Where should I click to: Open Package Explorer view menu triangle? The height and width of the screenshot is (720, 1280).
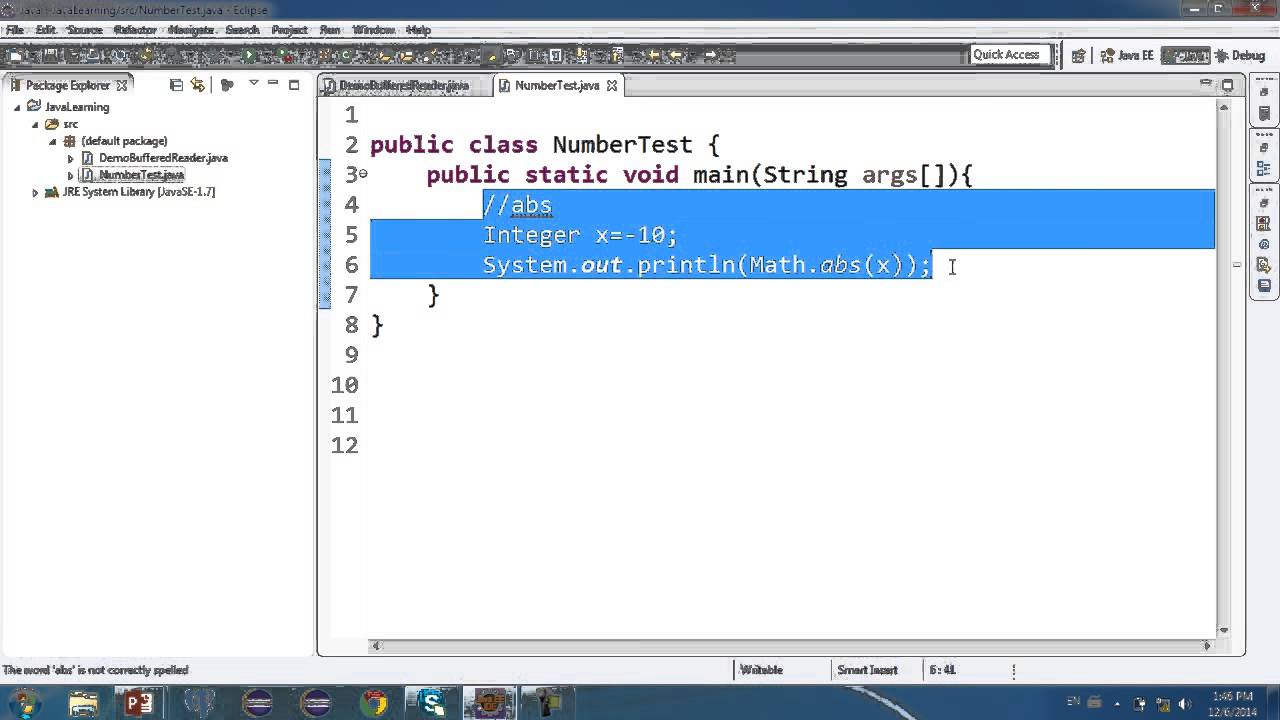click(253, 84)
